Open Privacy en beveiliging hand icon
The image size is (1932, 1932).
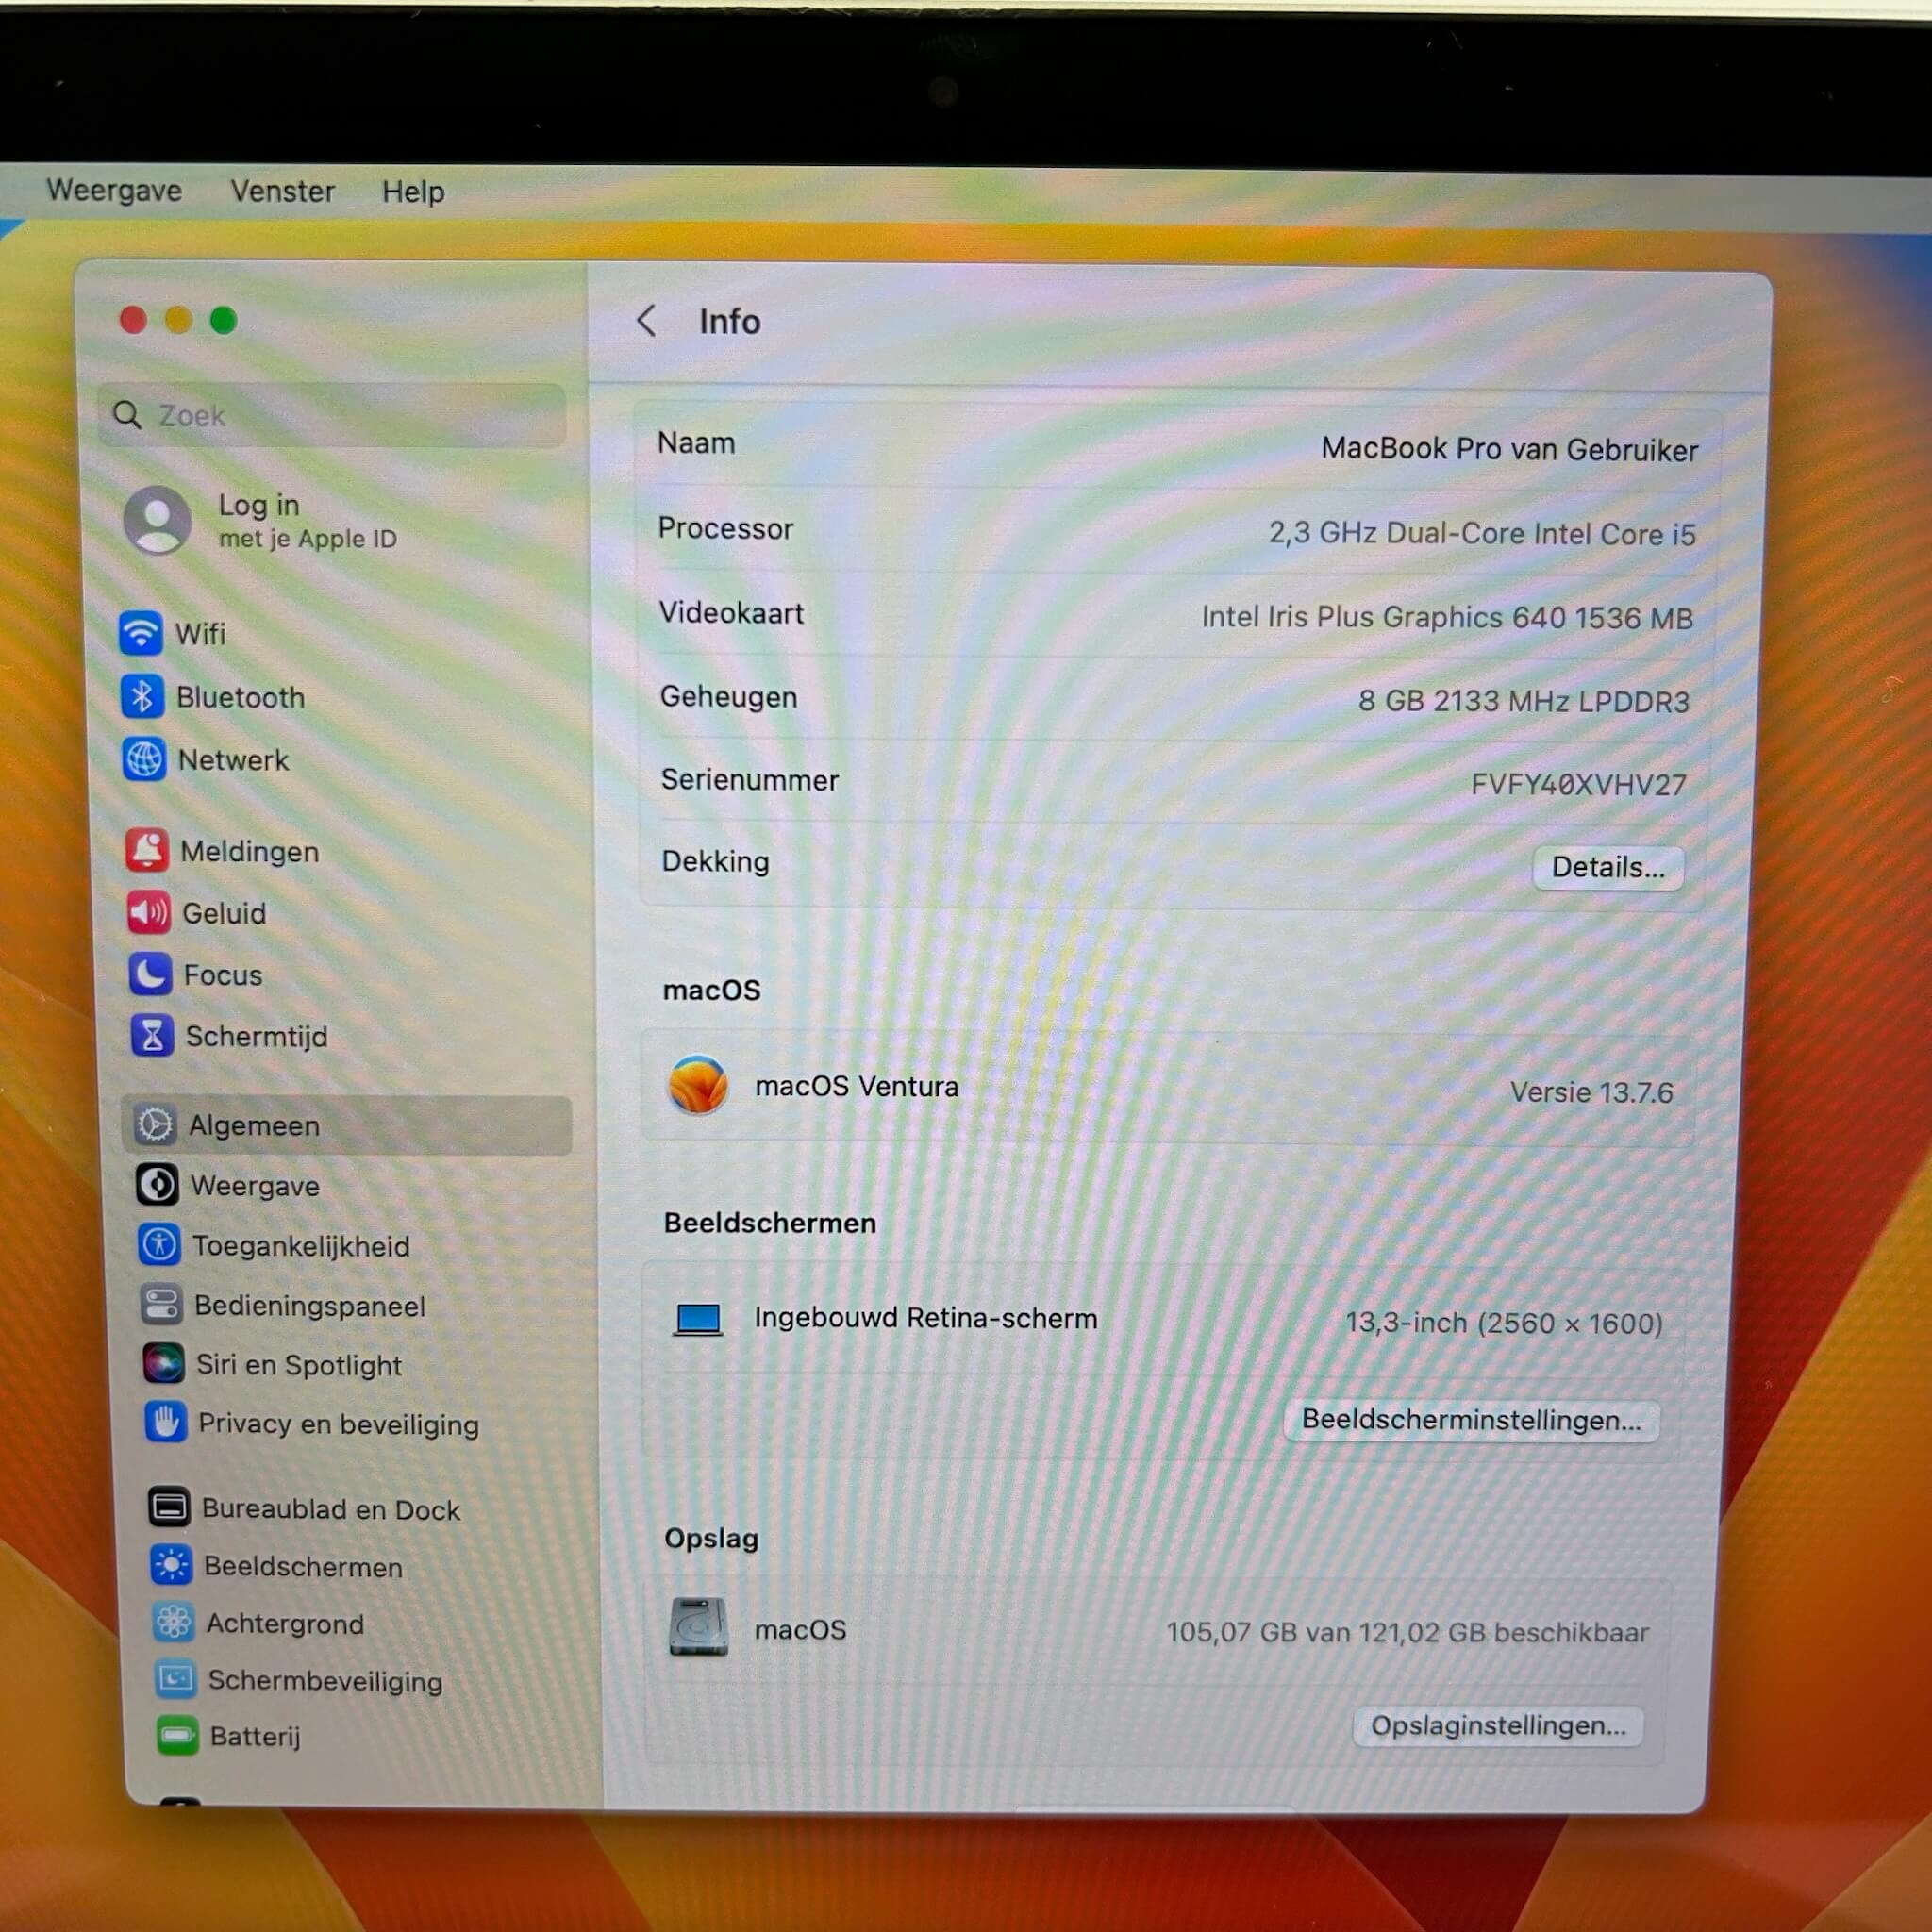click(x=165, y=1422)
